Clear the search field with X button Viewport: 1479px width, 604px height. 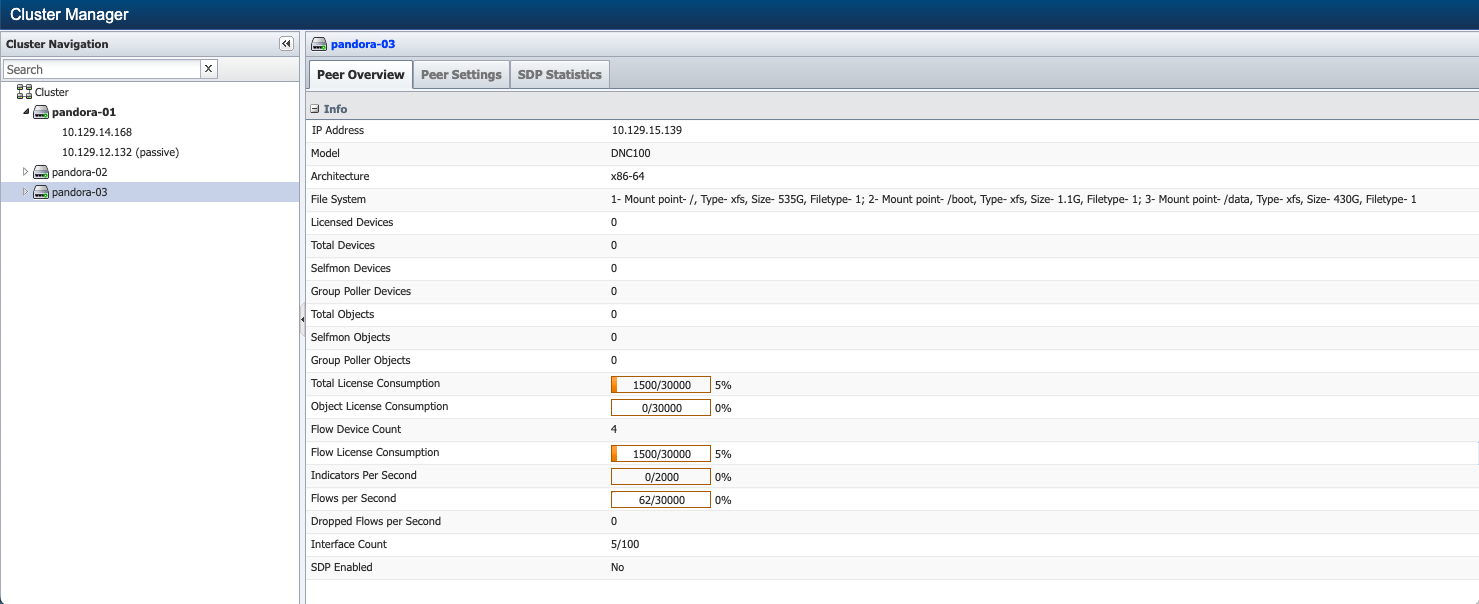click(208, 69)
